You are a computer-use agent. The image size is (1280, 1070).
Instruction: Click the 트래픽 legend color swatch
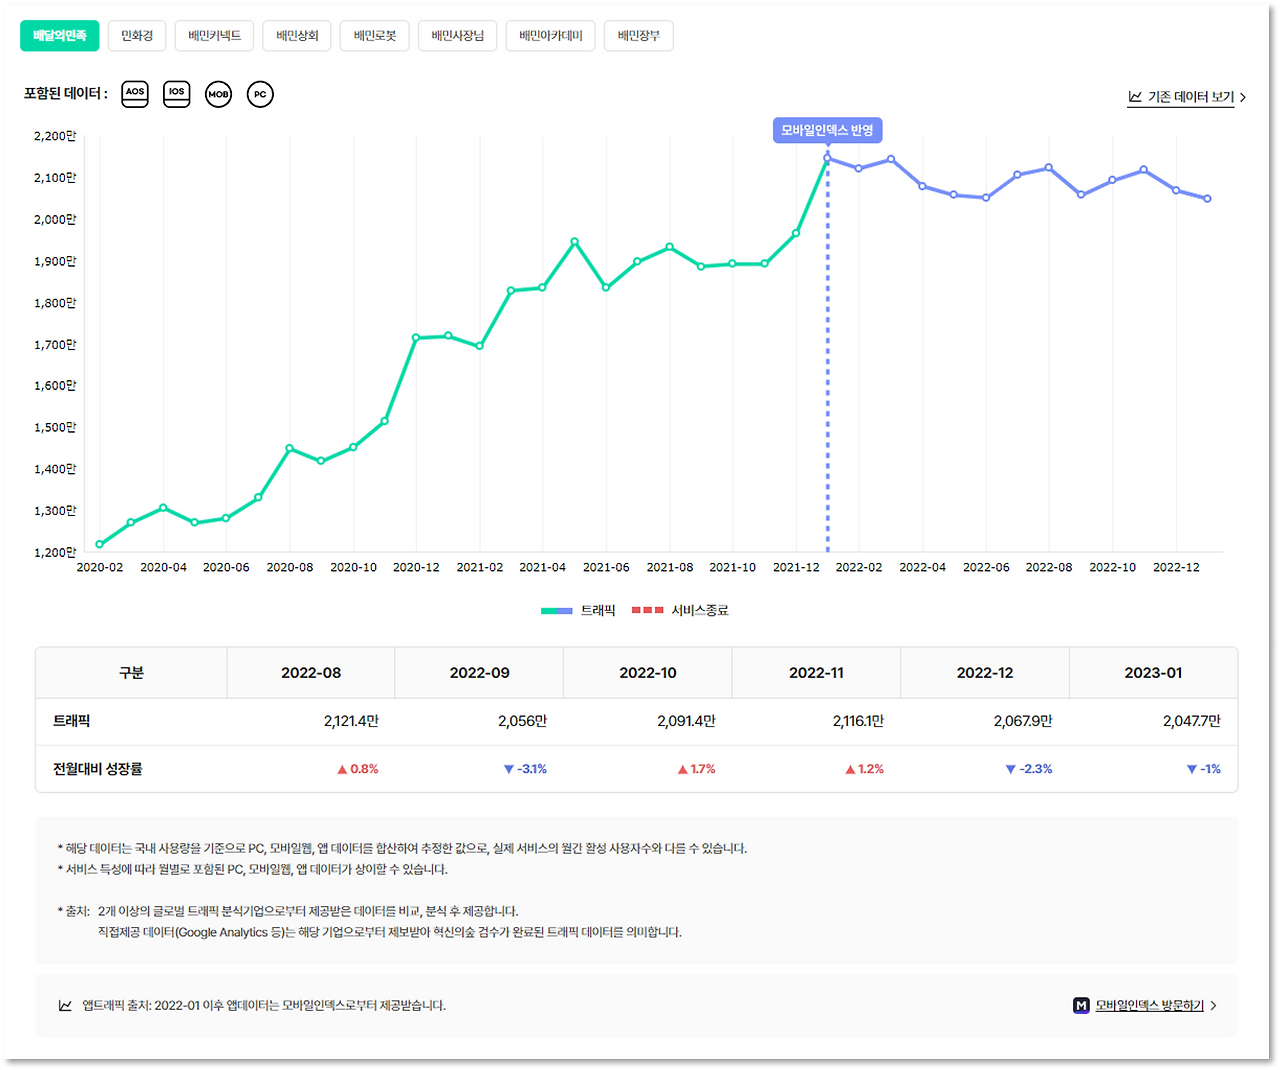pyautogui.click(x=557, y=610)
